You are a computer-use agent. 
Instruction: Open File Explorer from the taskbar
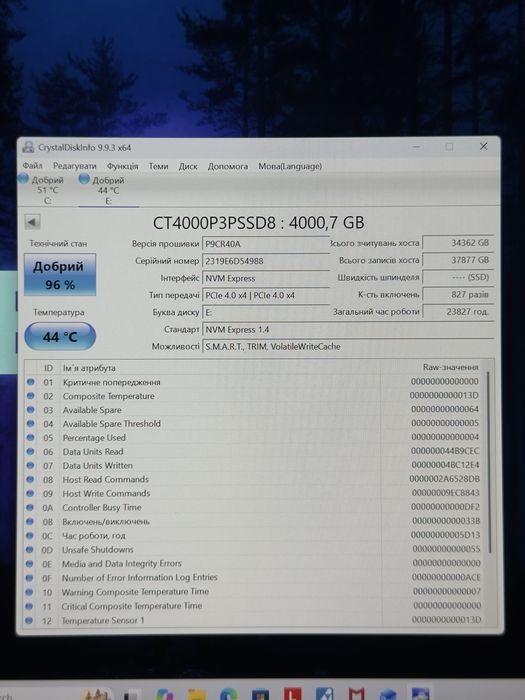tap(196, 695)
